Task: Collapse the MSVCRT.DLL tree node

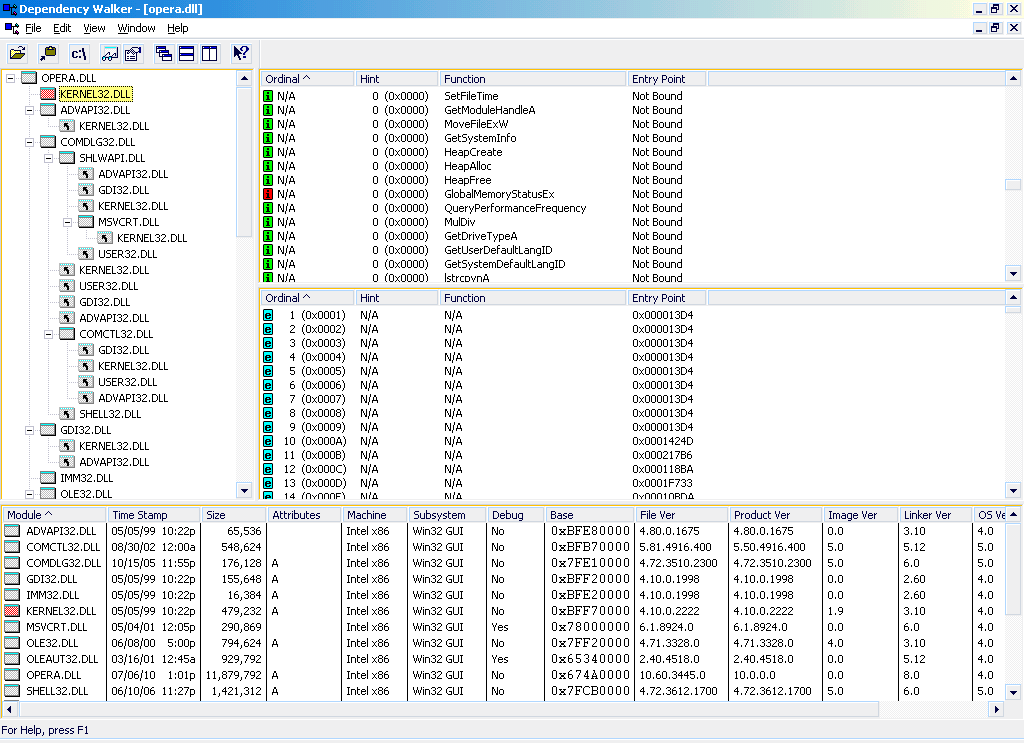Action: [67, 222]
